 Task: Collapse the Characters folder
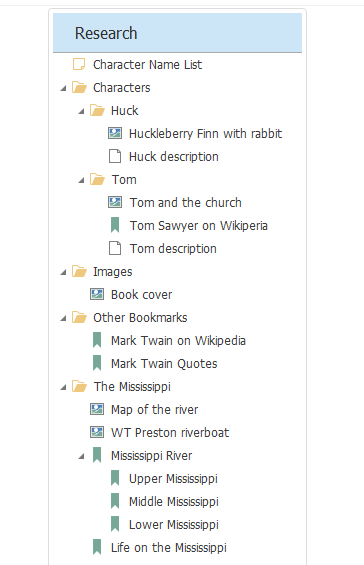[63, 88]
